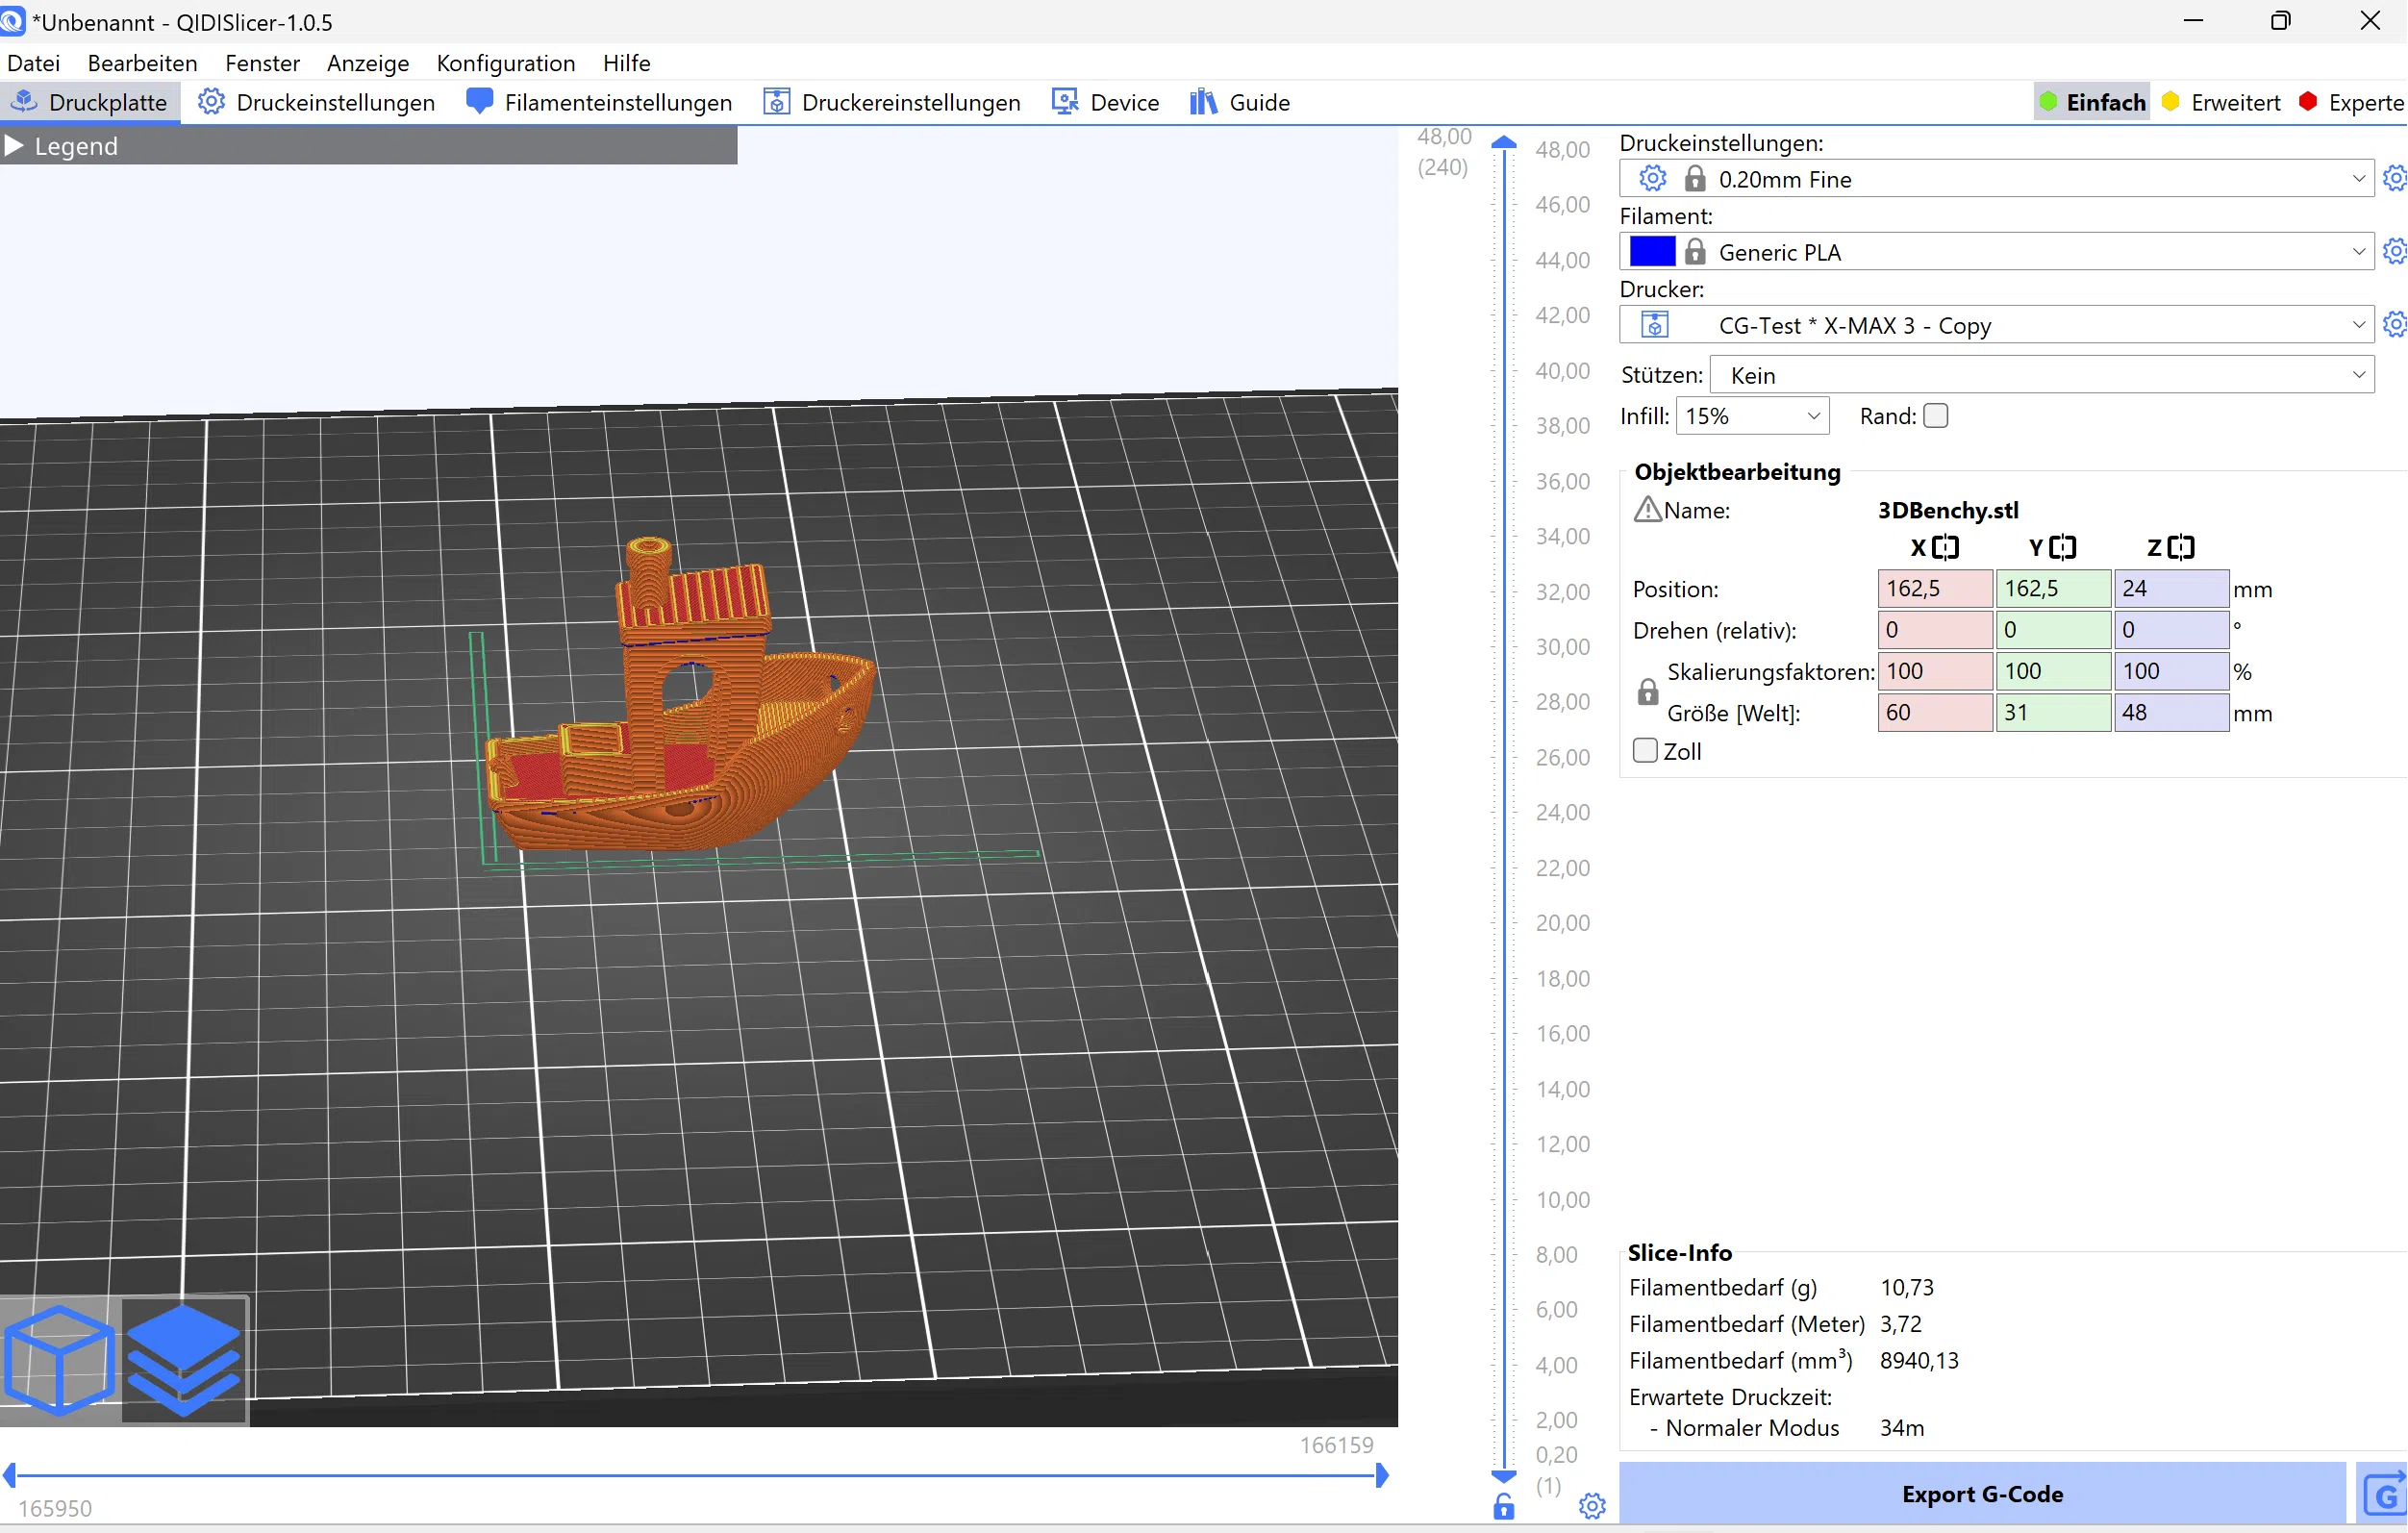Select Erweitert mode
The image size is (2408, 1533).
point(2221,102)
